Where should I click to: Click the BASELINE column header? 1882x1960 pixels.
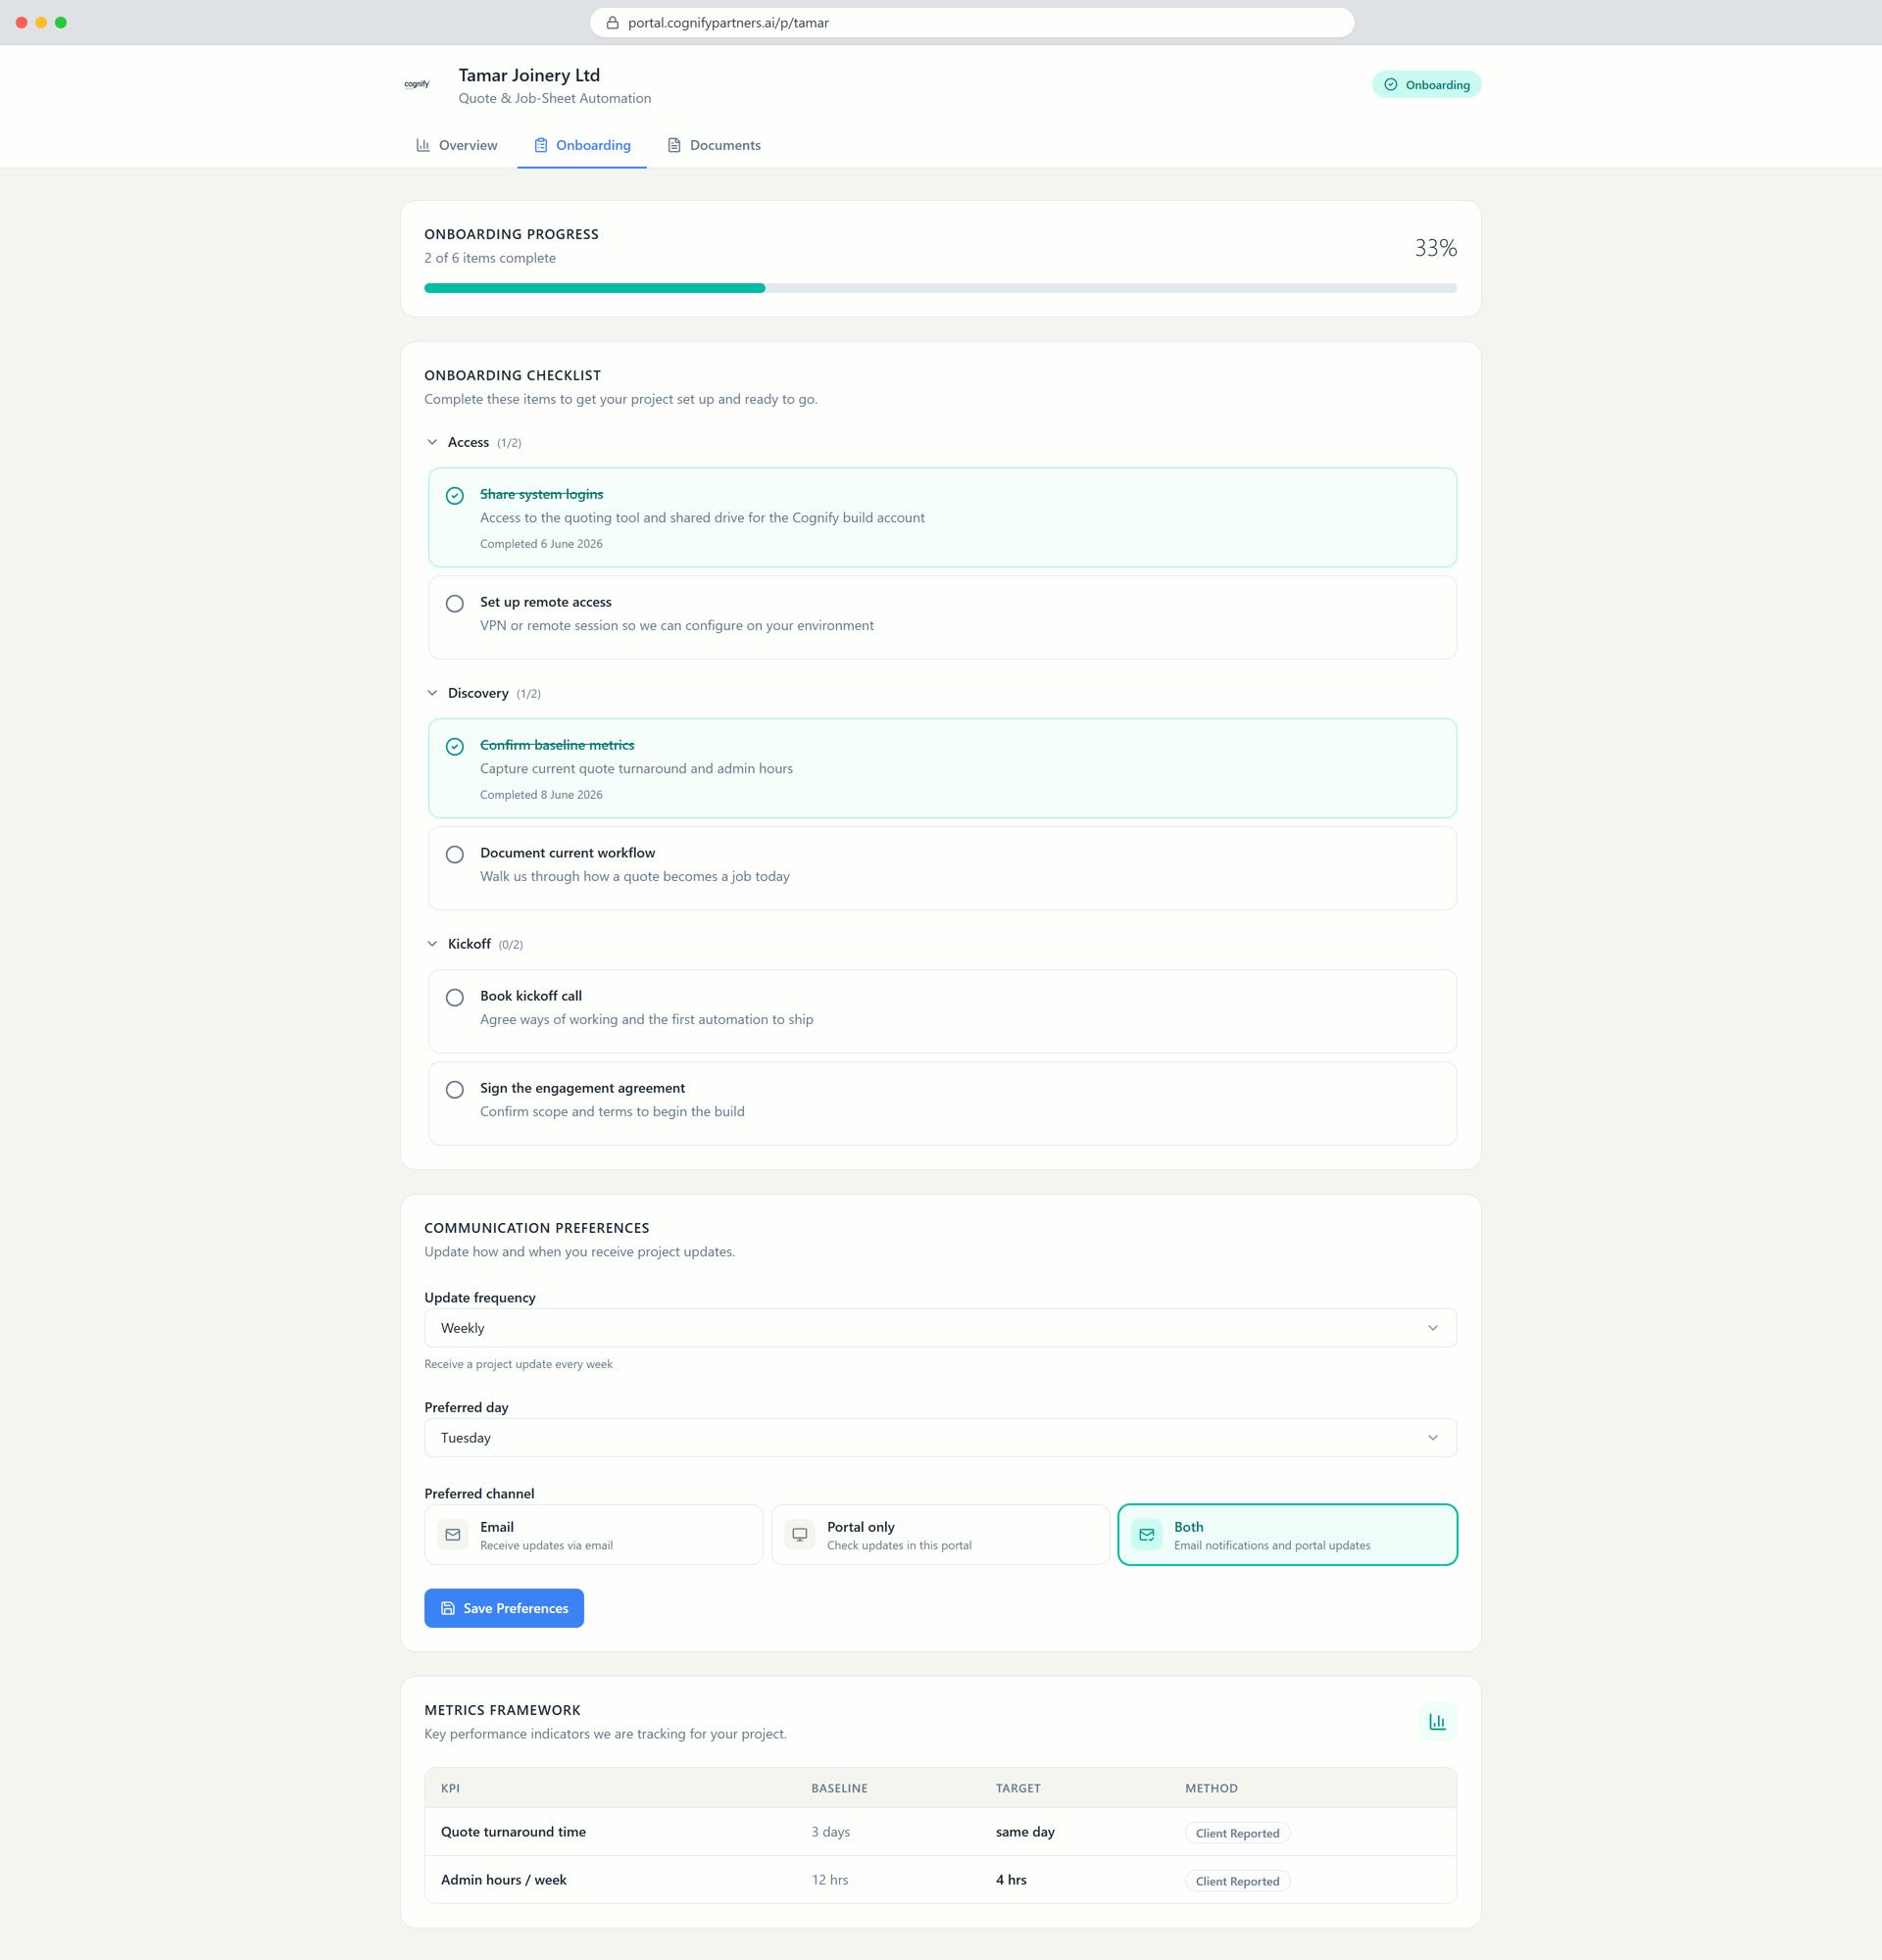[840, 1788]
